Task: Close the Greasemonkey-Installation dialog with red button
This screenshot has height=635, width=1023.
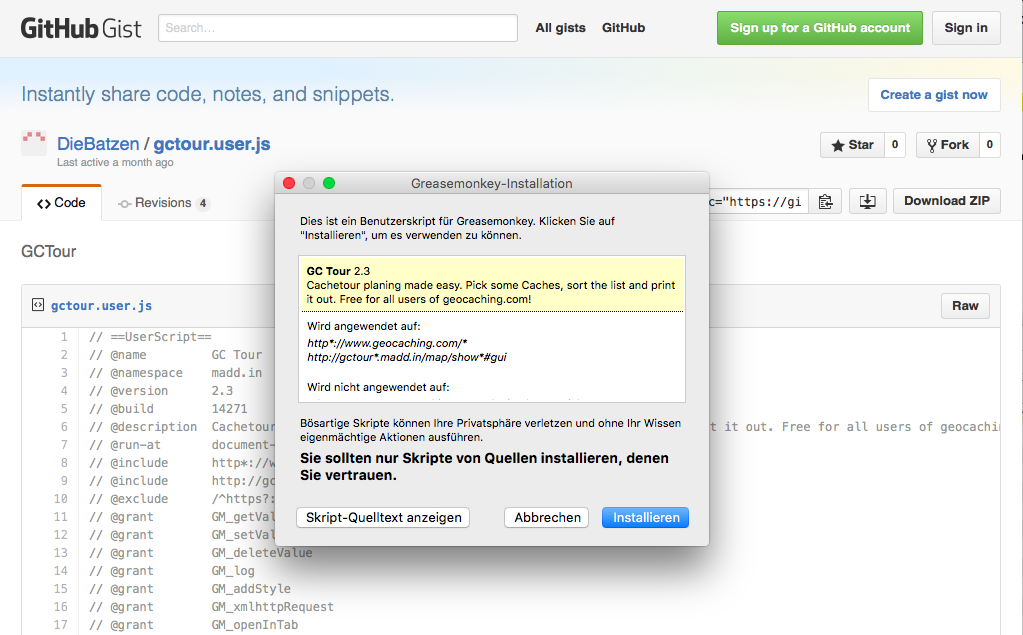Action: click(x=289, y=183)
